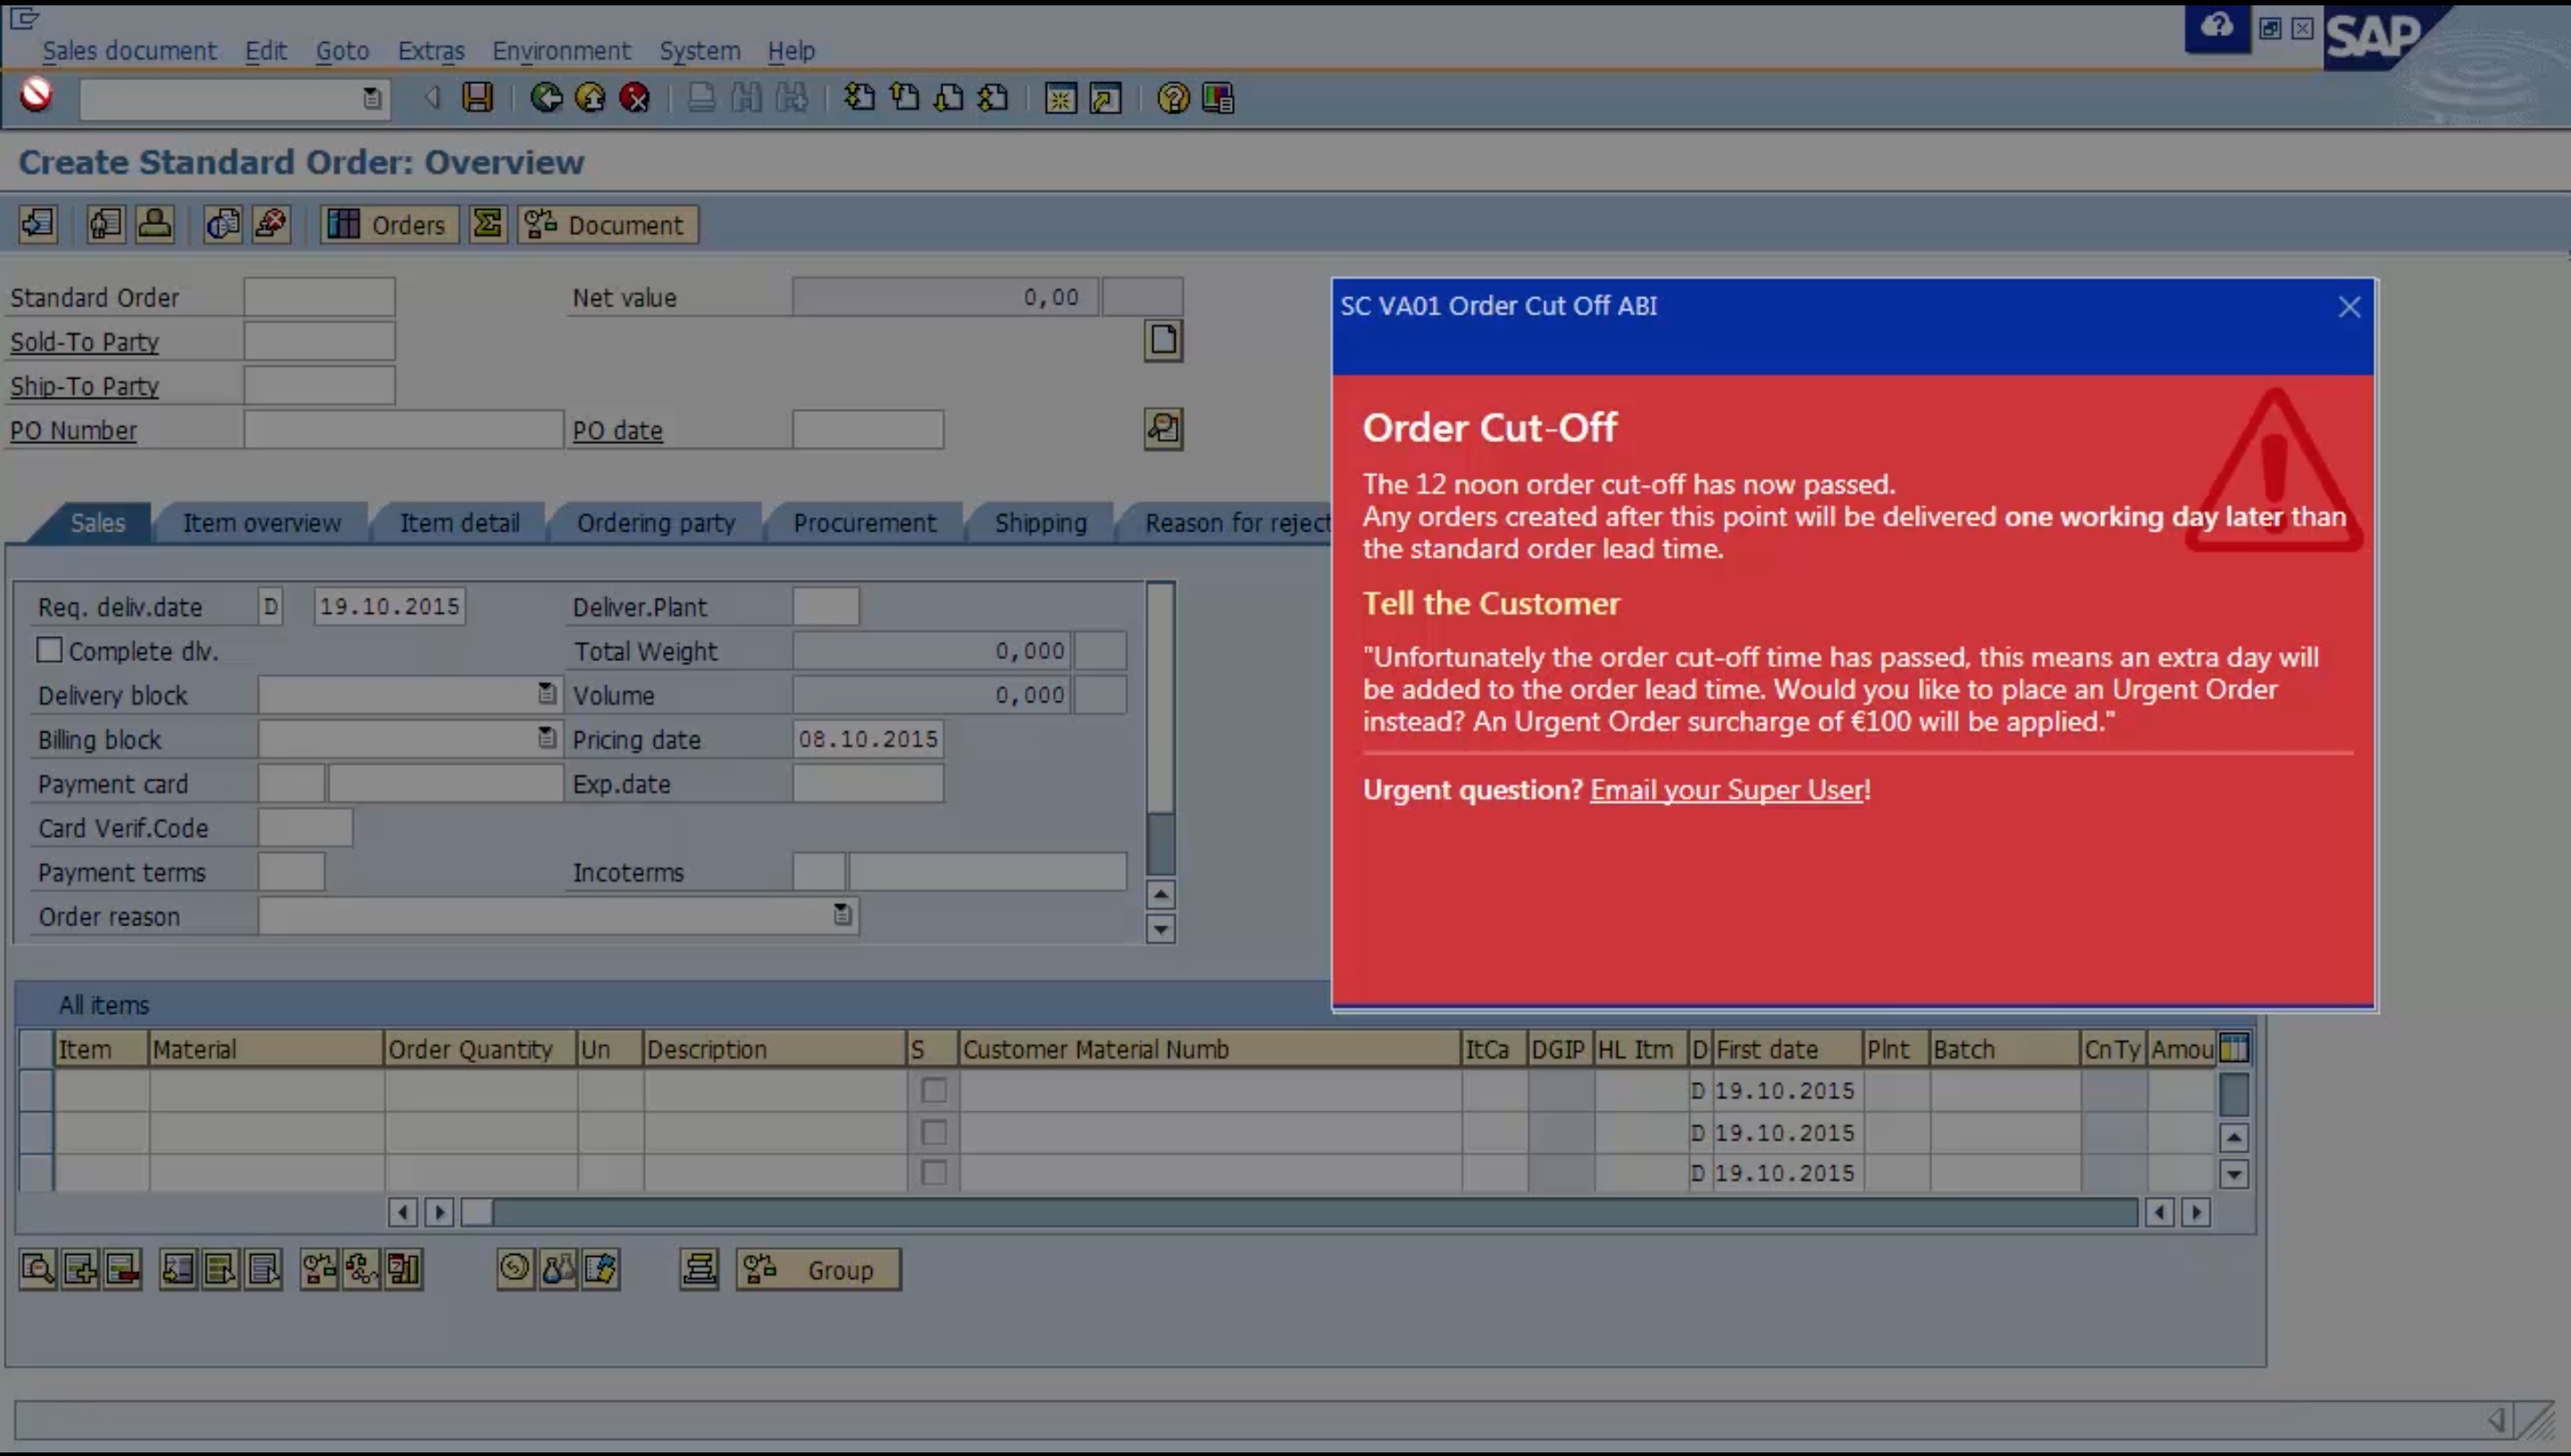This screenshot has height=1456, width=2571.
Task: Click the red Cancel icon
Action: (634, 97)
